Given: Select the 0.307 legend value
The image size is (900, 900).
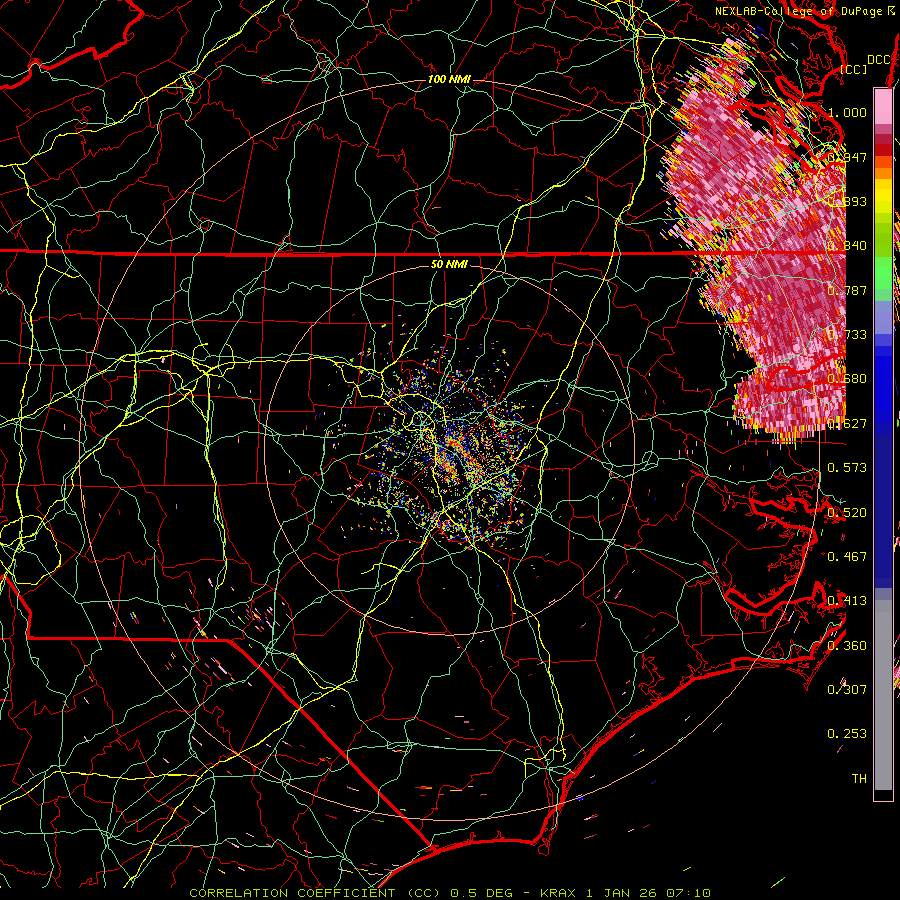Looking at the screenshot, I should (847, 689).
